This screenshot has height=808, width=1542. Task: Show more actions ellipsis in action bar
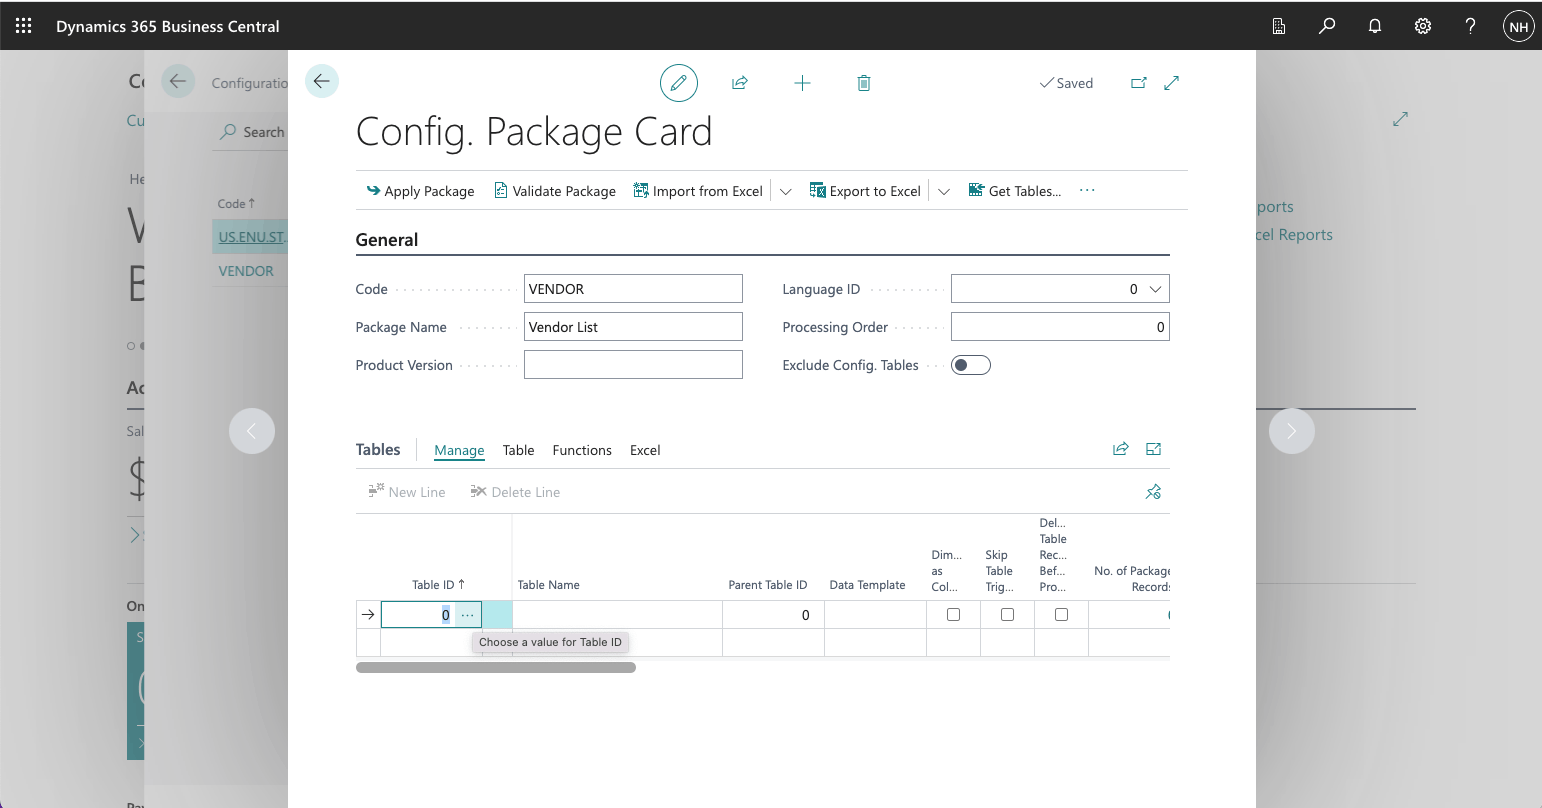click(x=1087, y=190)
